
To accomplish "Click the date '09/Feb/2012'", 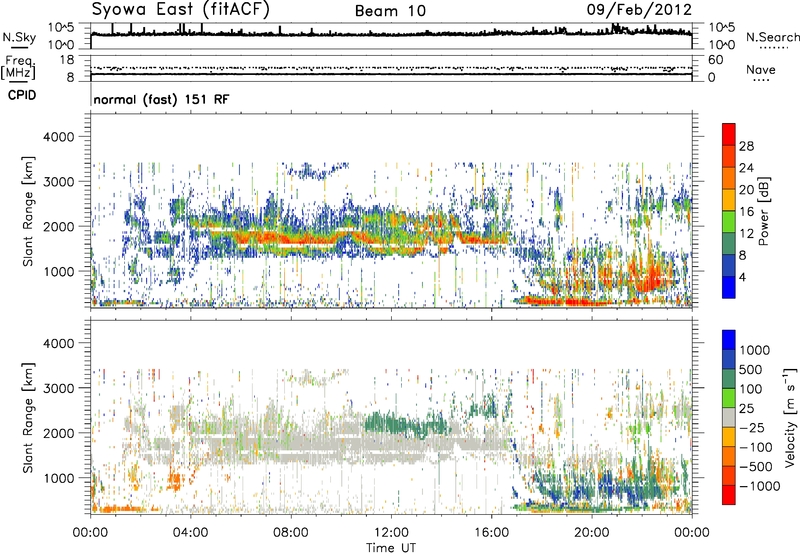I will click(x=639, y=9).
